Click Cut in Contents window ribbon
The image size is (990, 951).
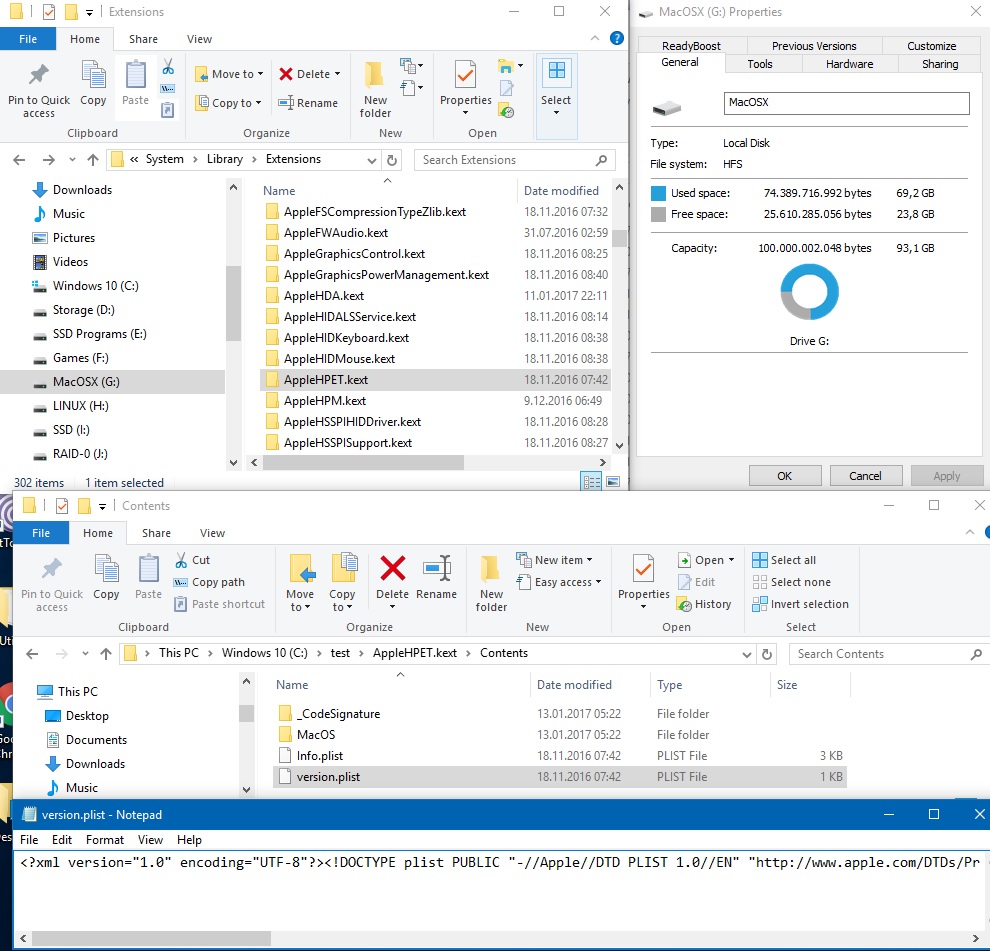pyautogui.click(x=193, y=560)
